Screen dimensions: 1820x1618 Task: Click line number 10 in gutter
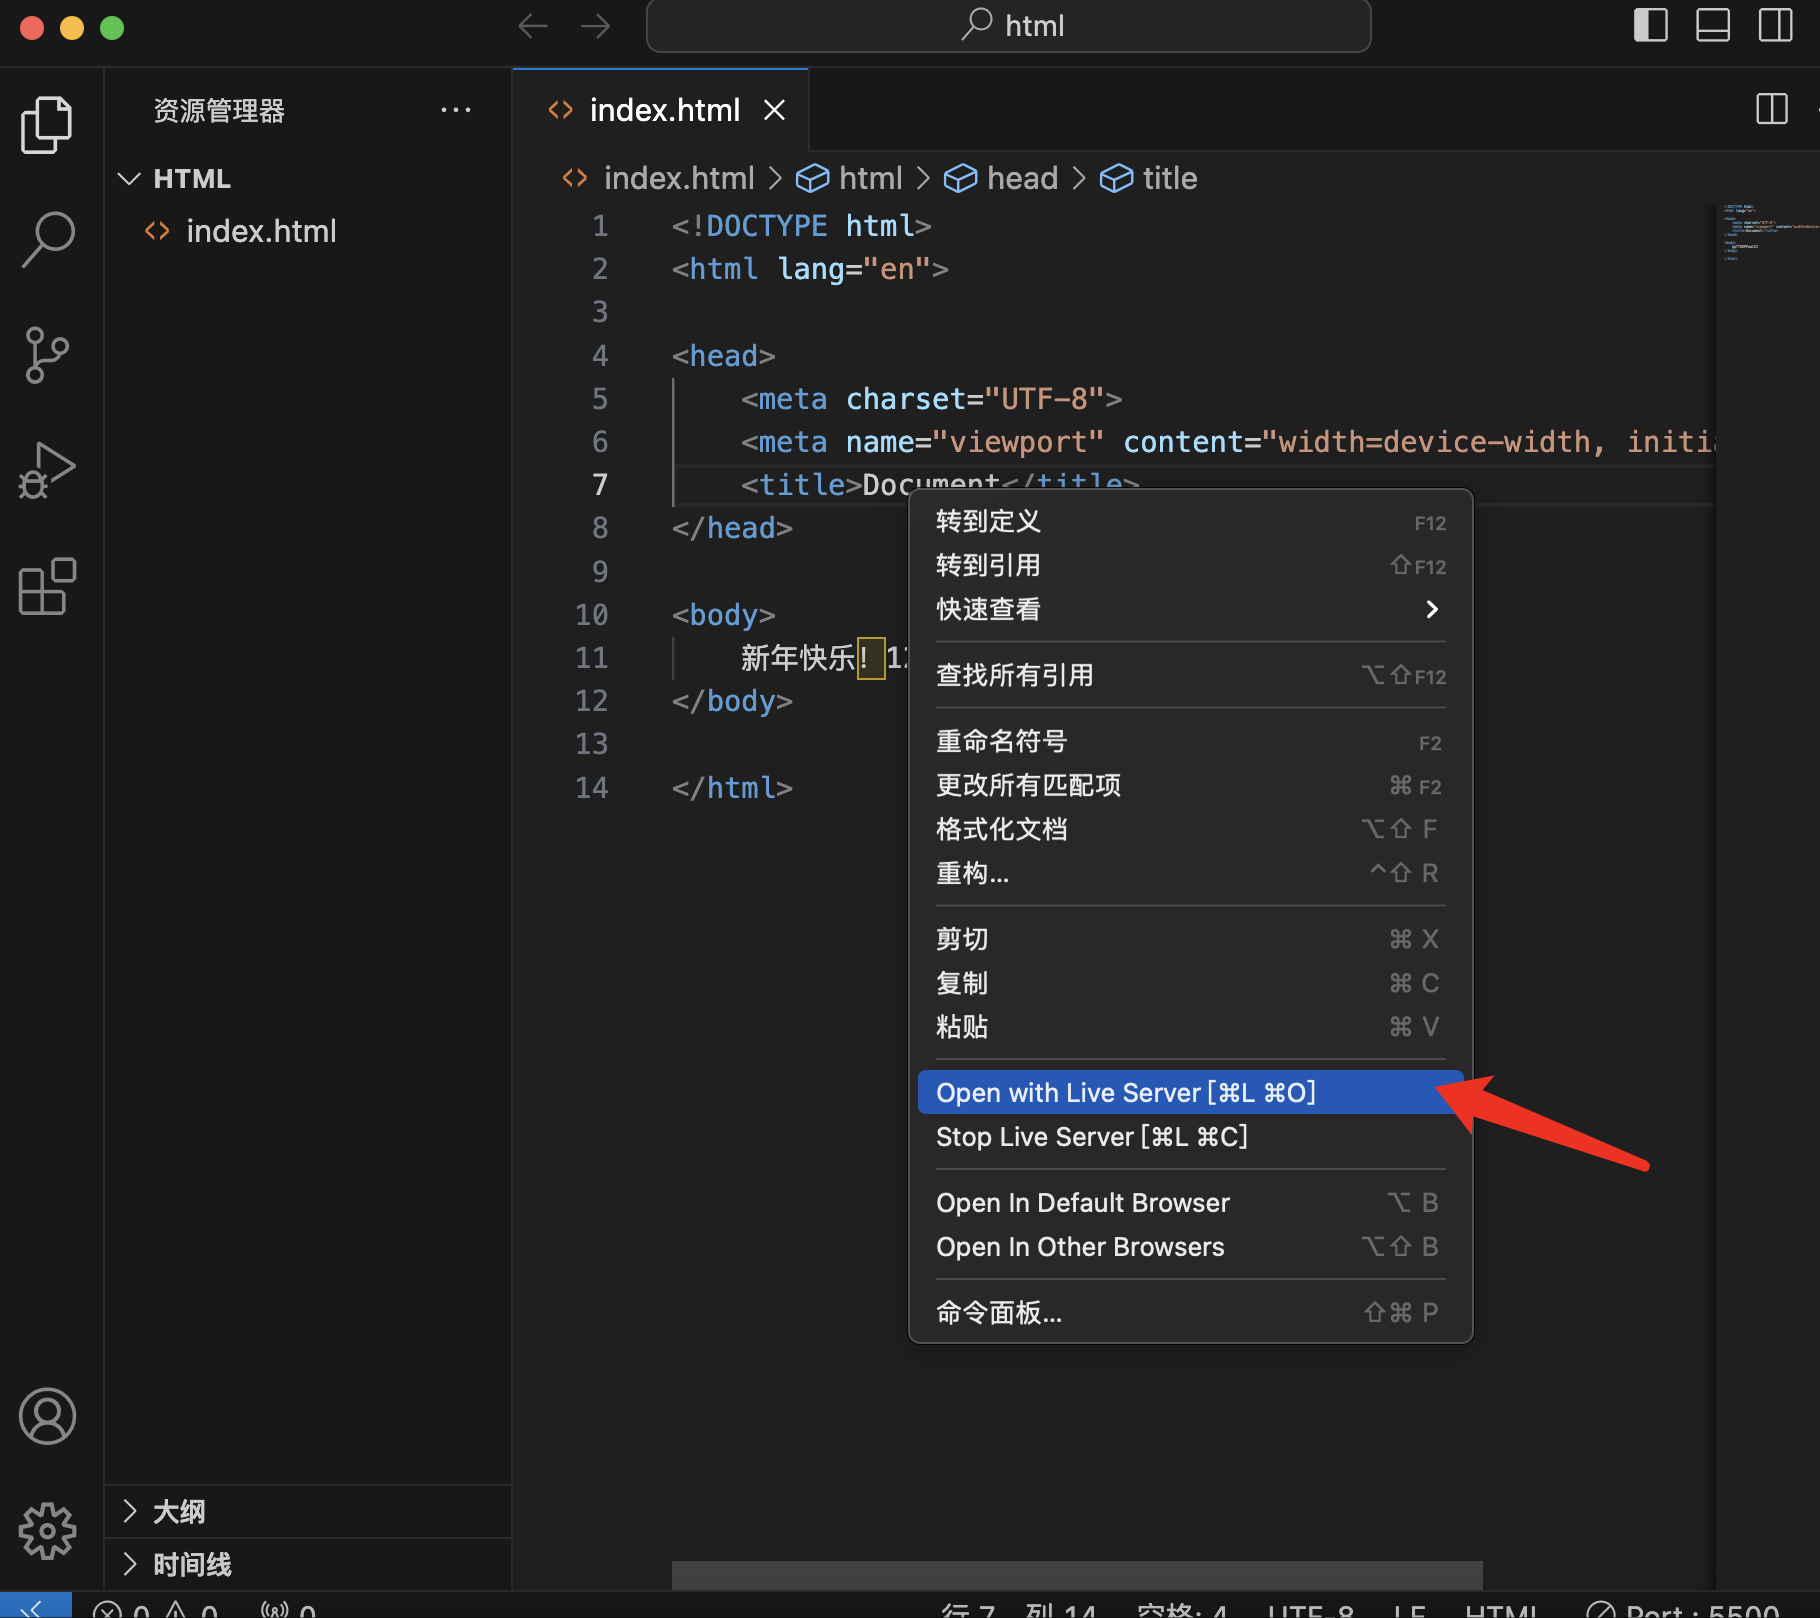click(591, 615)
